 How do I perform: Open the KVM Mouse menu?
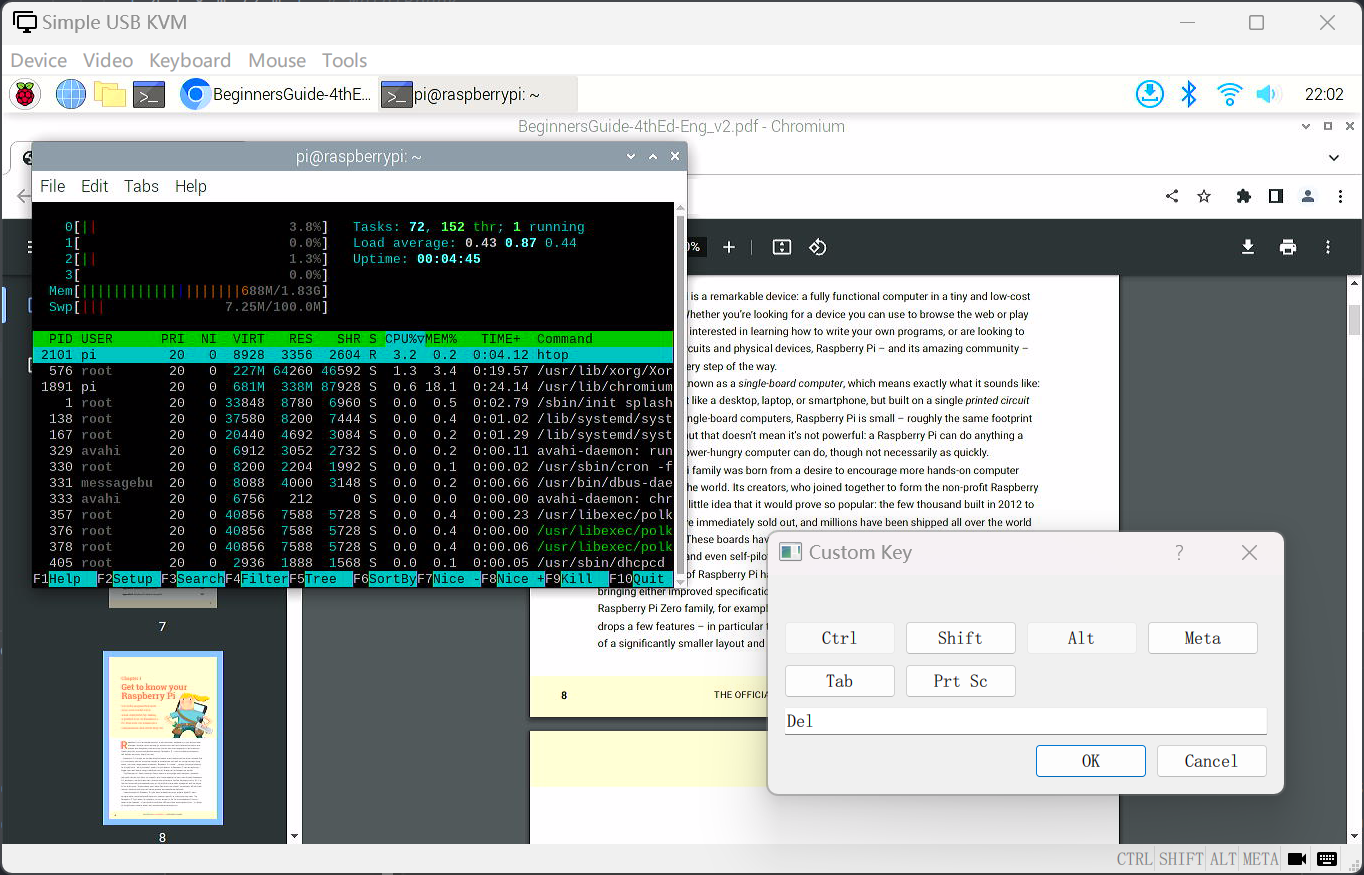tap(277, 60)
